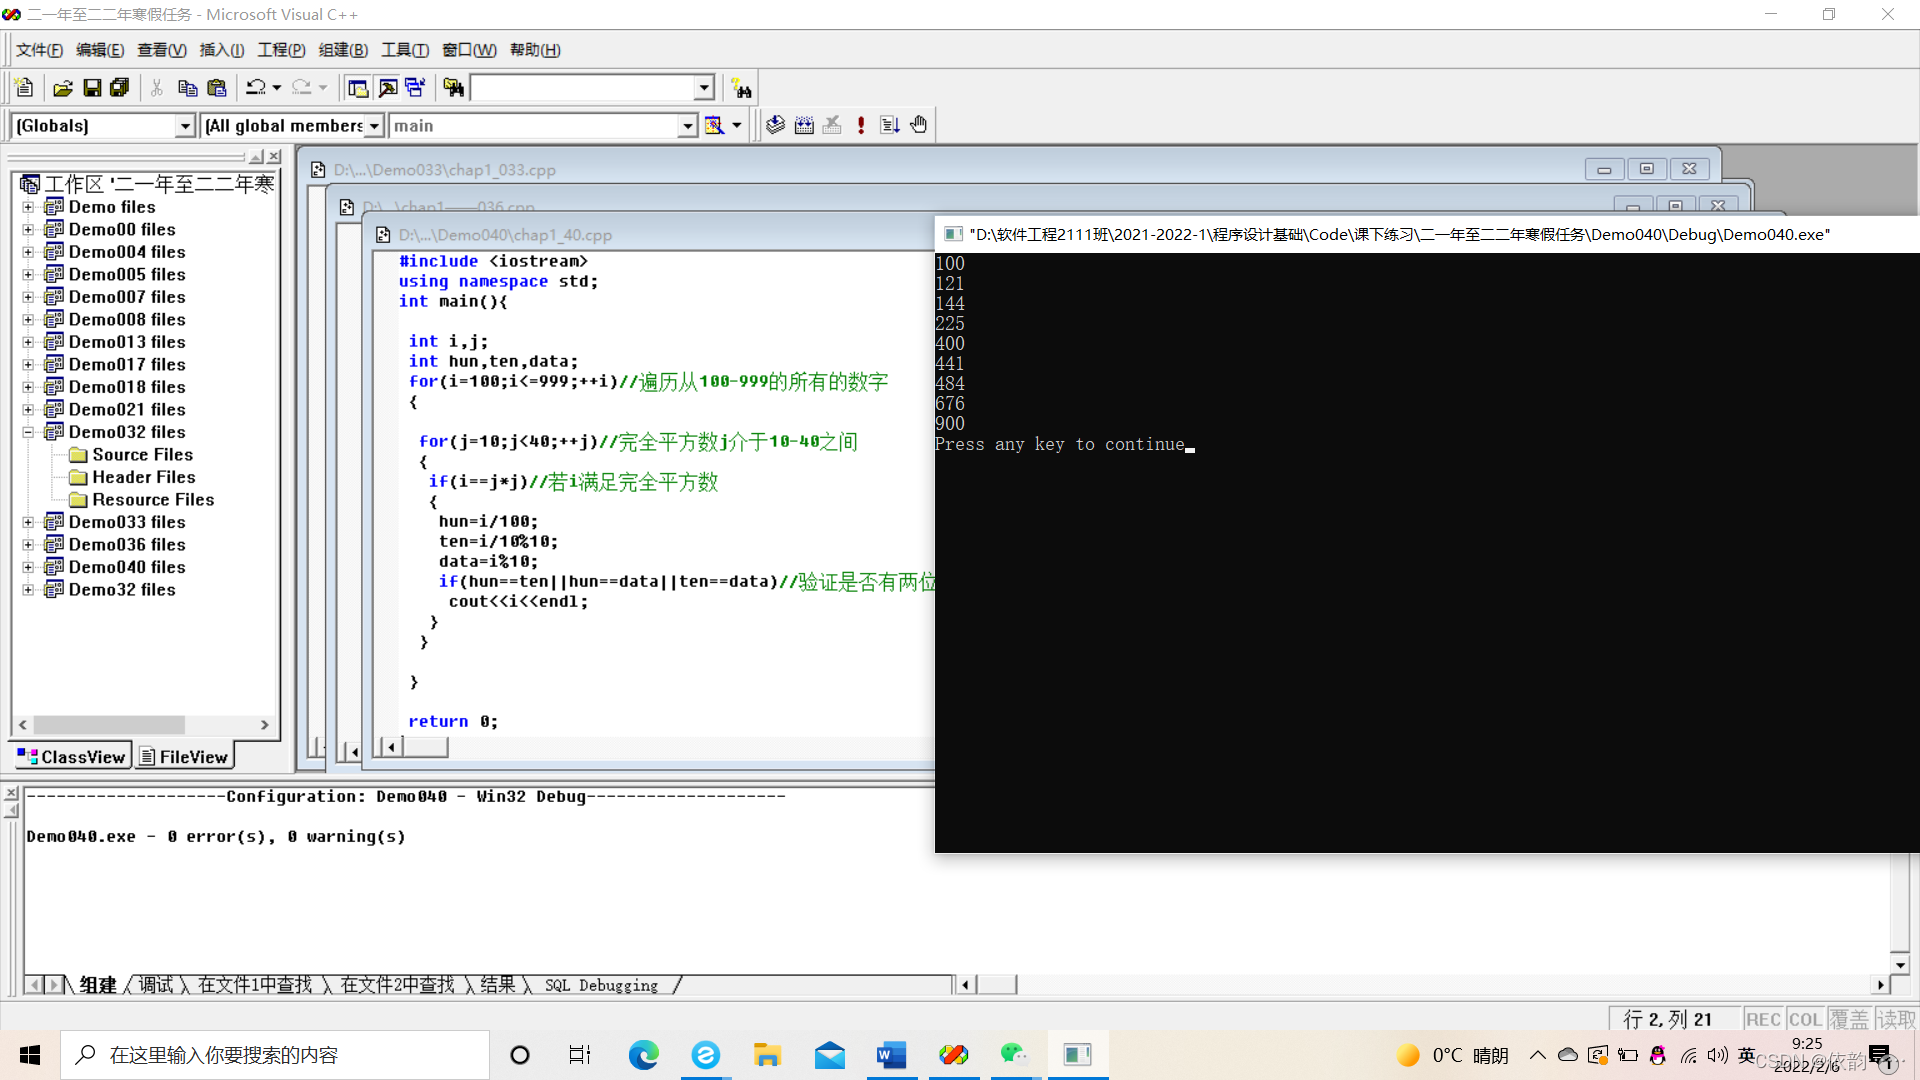
Task: Click the hand breakpoint icon
Action: pyautogui.click(x=919, y=125)
